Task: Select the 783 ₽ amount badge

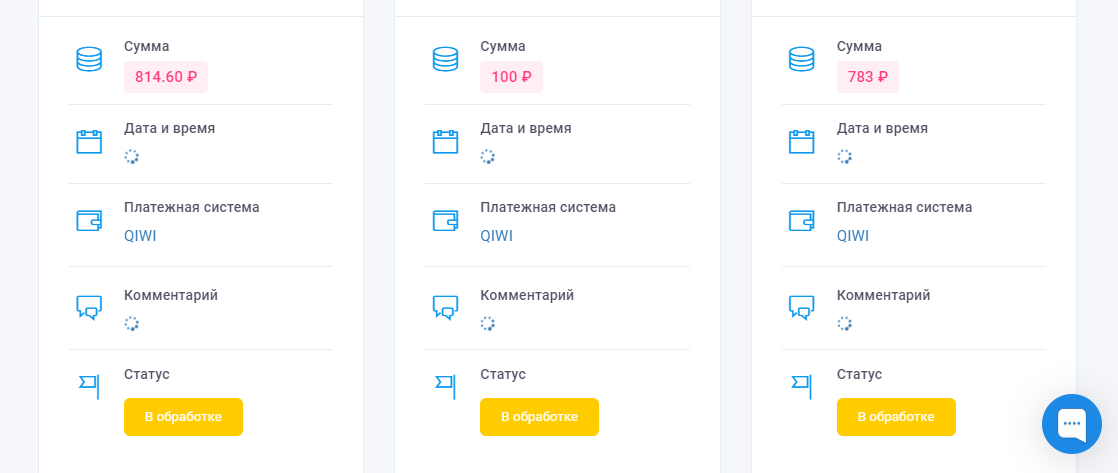Action: click(x=868, y=77)
